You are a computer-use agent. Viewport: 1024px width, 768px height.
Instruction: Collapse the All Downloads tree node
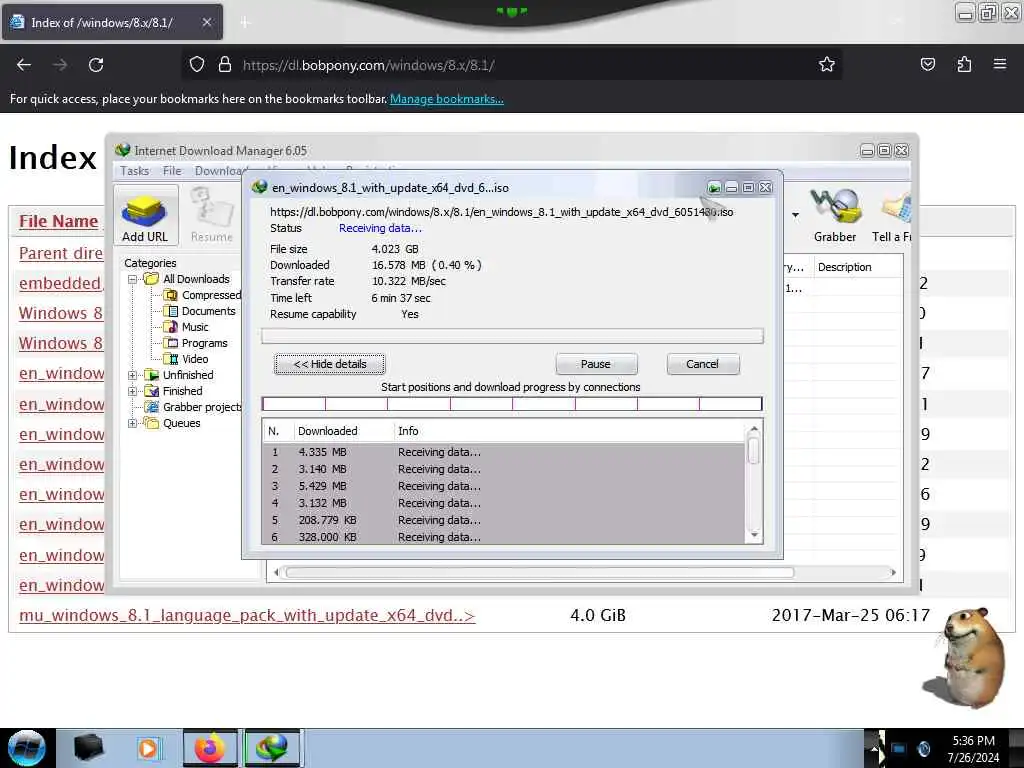pyautogui.click(x=132, y=279)
